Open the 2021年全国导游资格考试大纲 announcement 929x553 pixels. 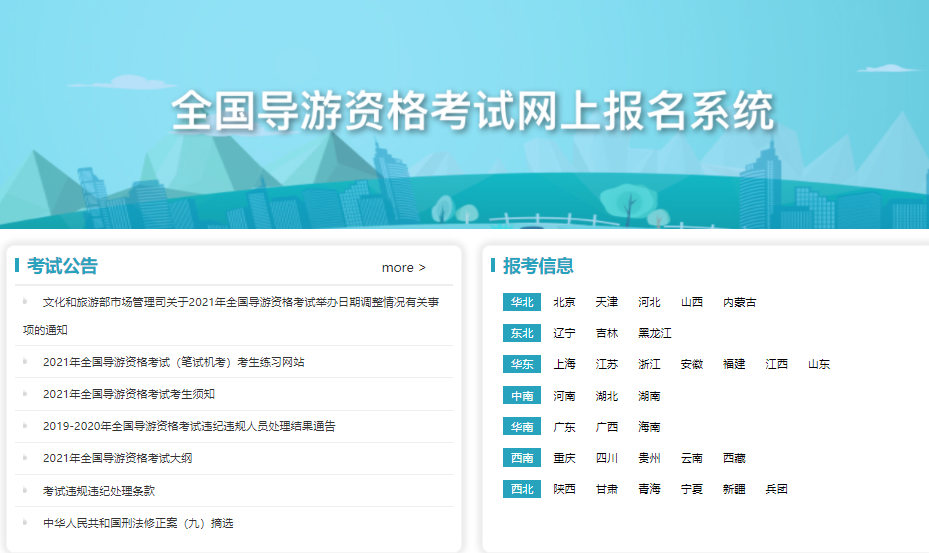click(117, 458)
